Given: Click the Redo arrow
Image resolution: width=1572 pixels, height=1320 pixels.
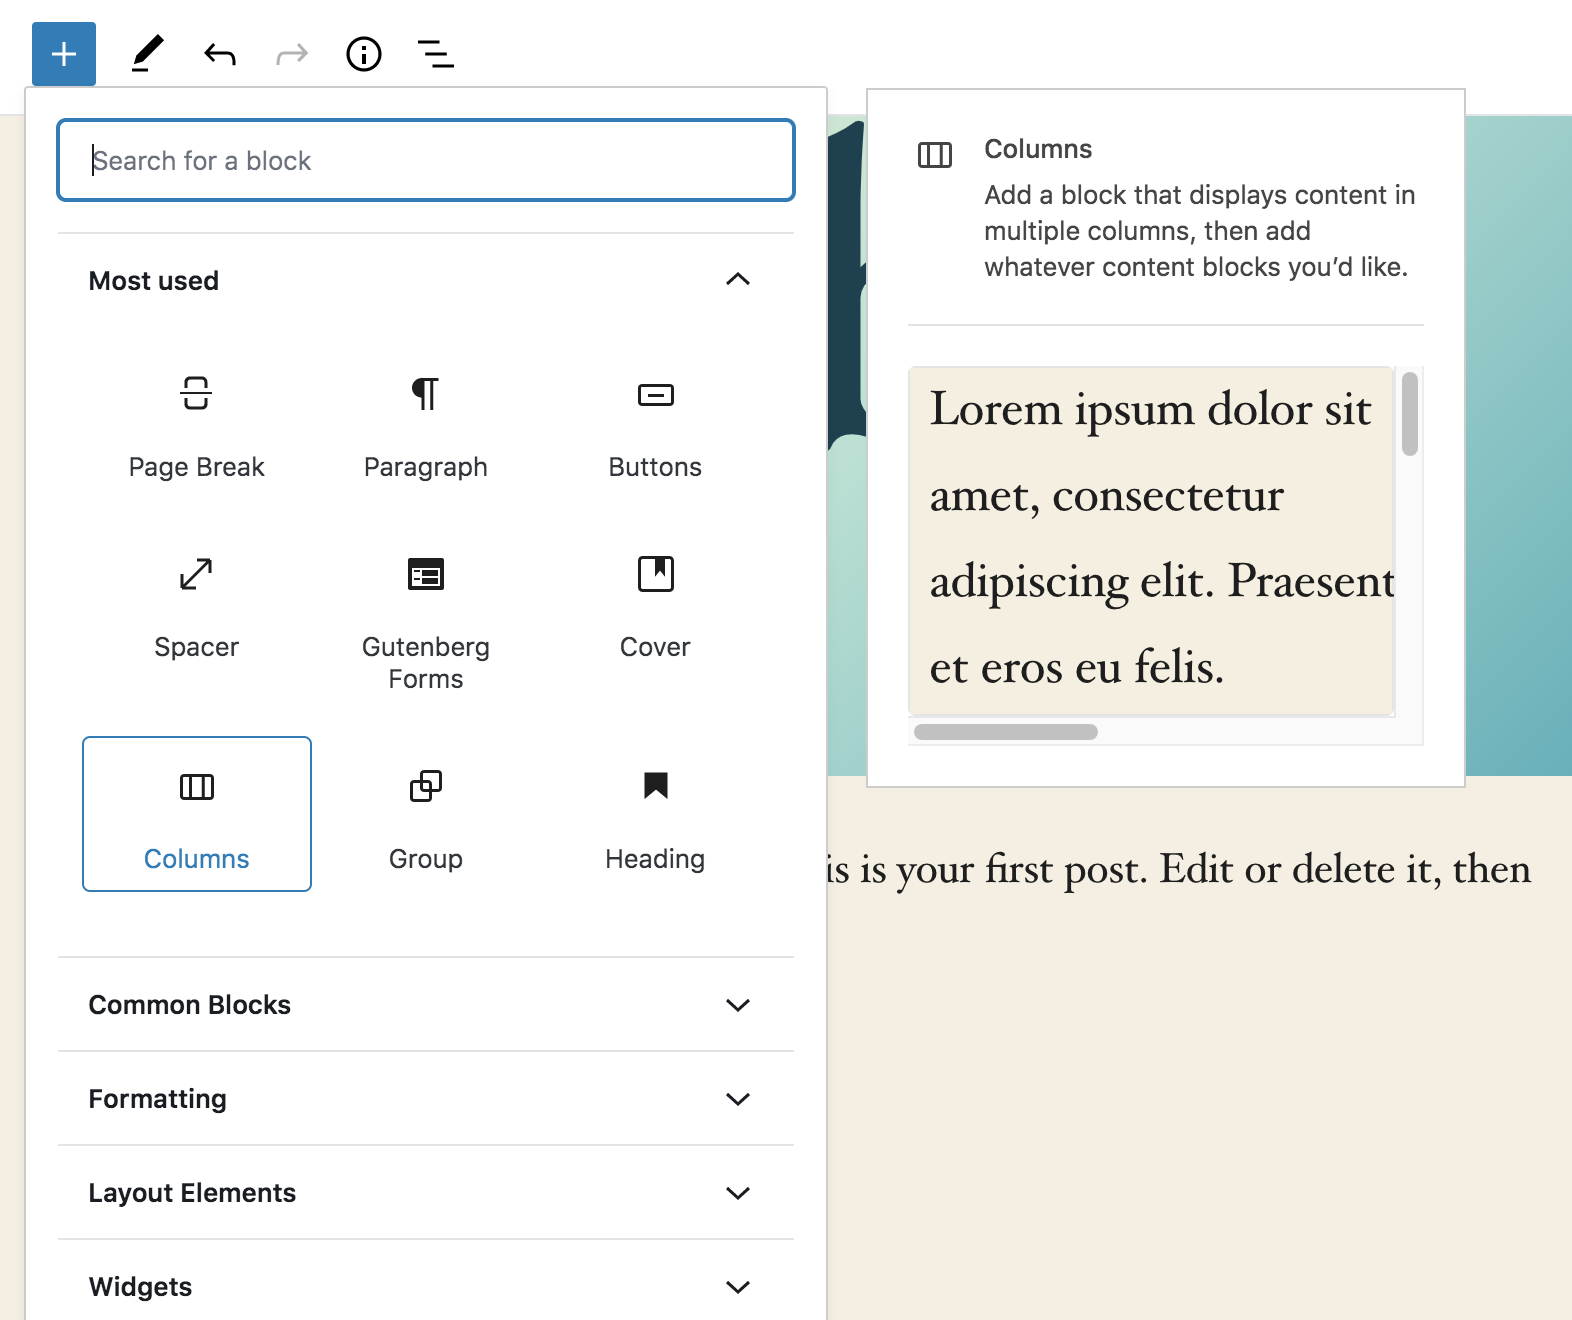Looking at the screenshot, I should 292,54.
